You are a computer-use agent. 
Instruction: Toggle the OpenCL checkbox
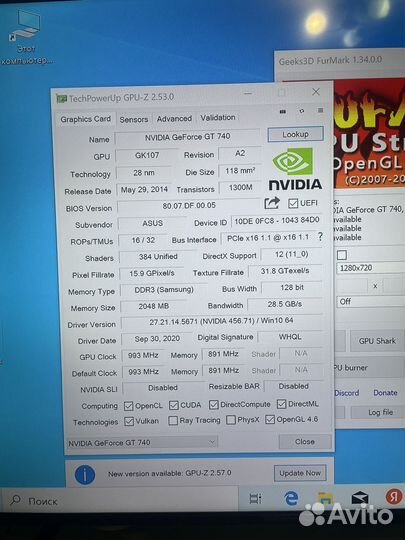click(128, 406)
